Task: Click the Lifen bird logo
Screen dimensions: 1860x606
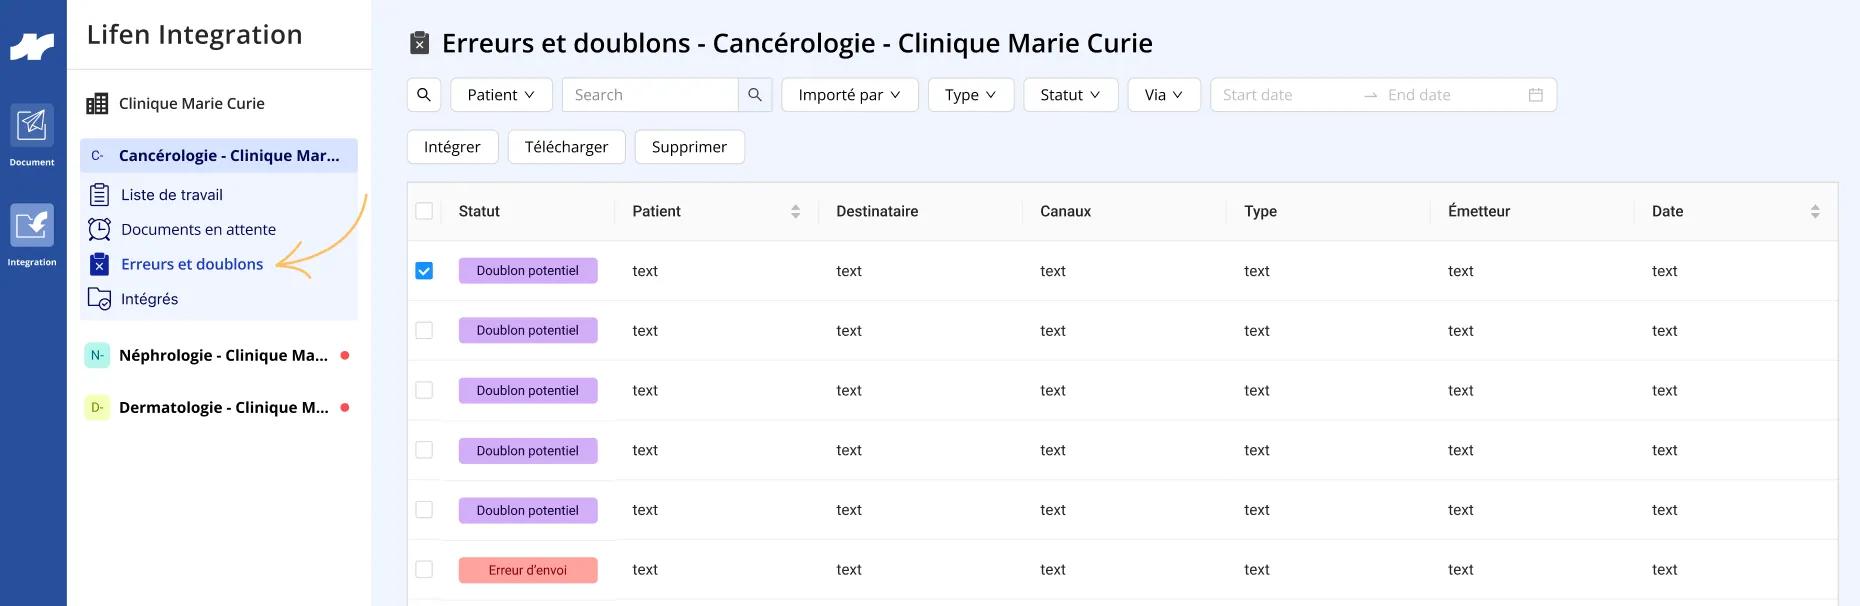Action: click(x=32, y=46)
